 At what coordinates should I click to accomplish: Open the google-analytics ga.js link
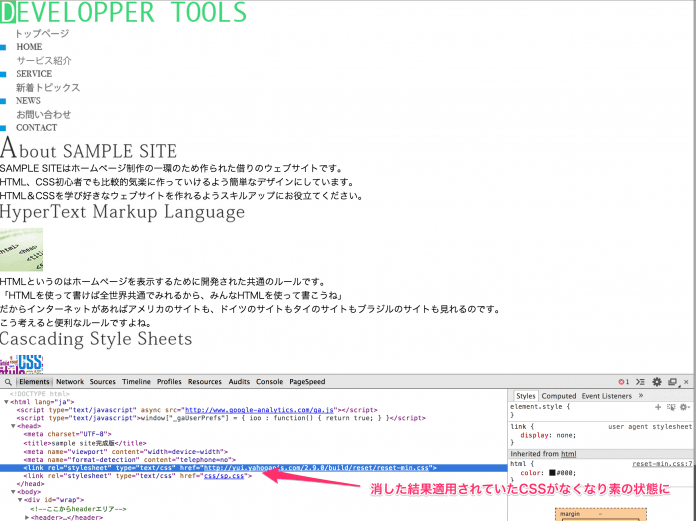(x=259, y=410)
